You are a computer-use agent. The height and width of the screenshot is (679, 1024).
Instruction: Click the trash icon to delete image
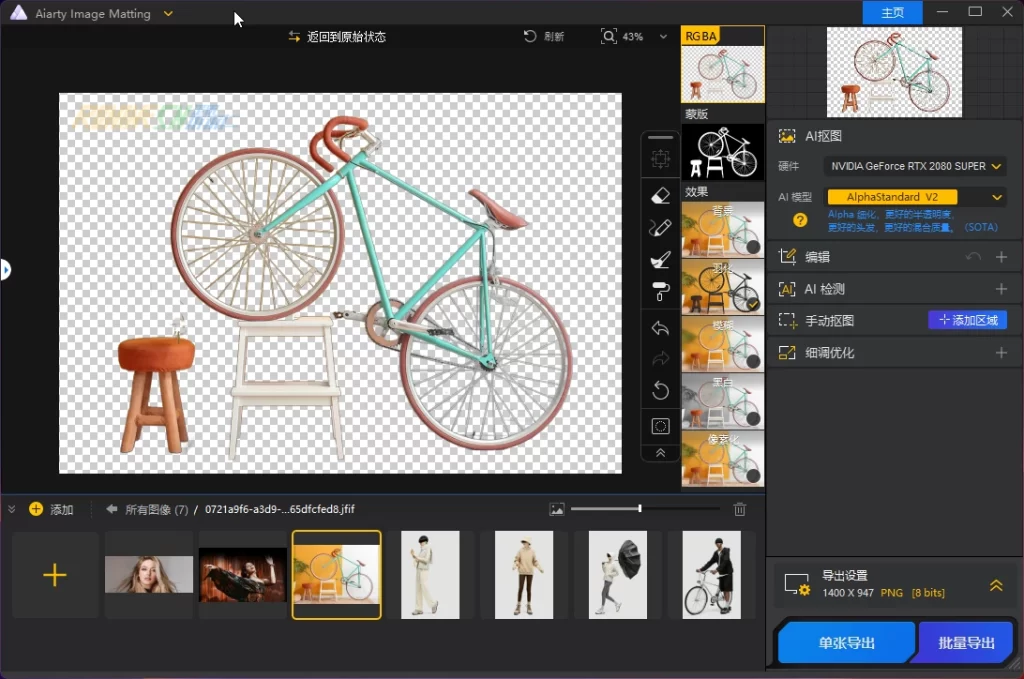[x=740, y=509]
